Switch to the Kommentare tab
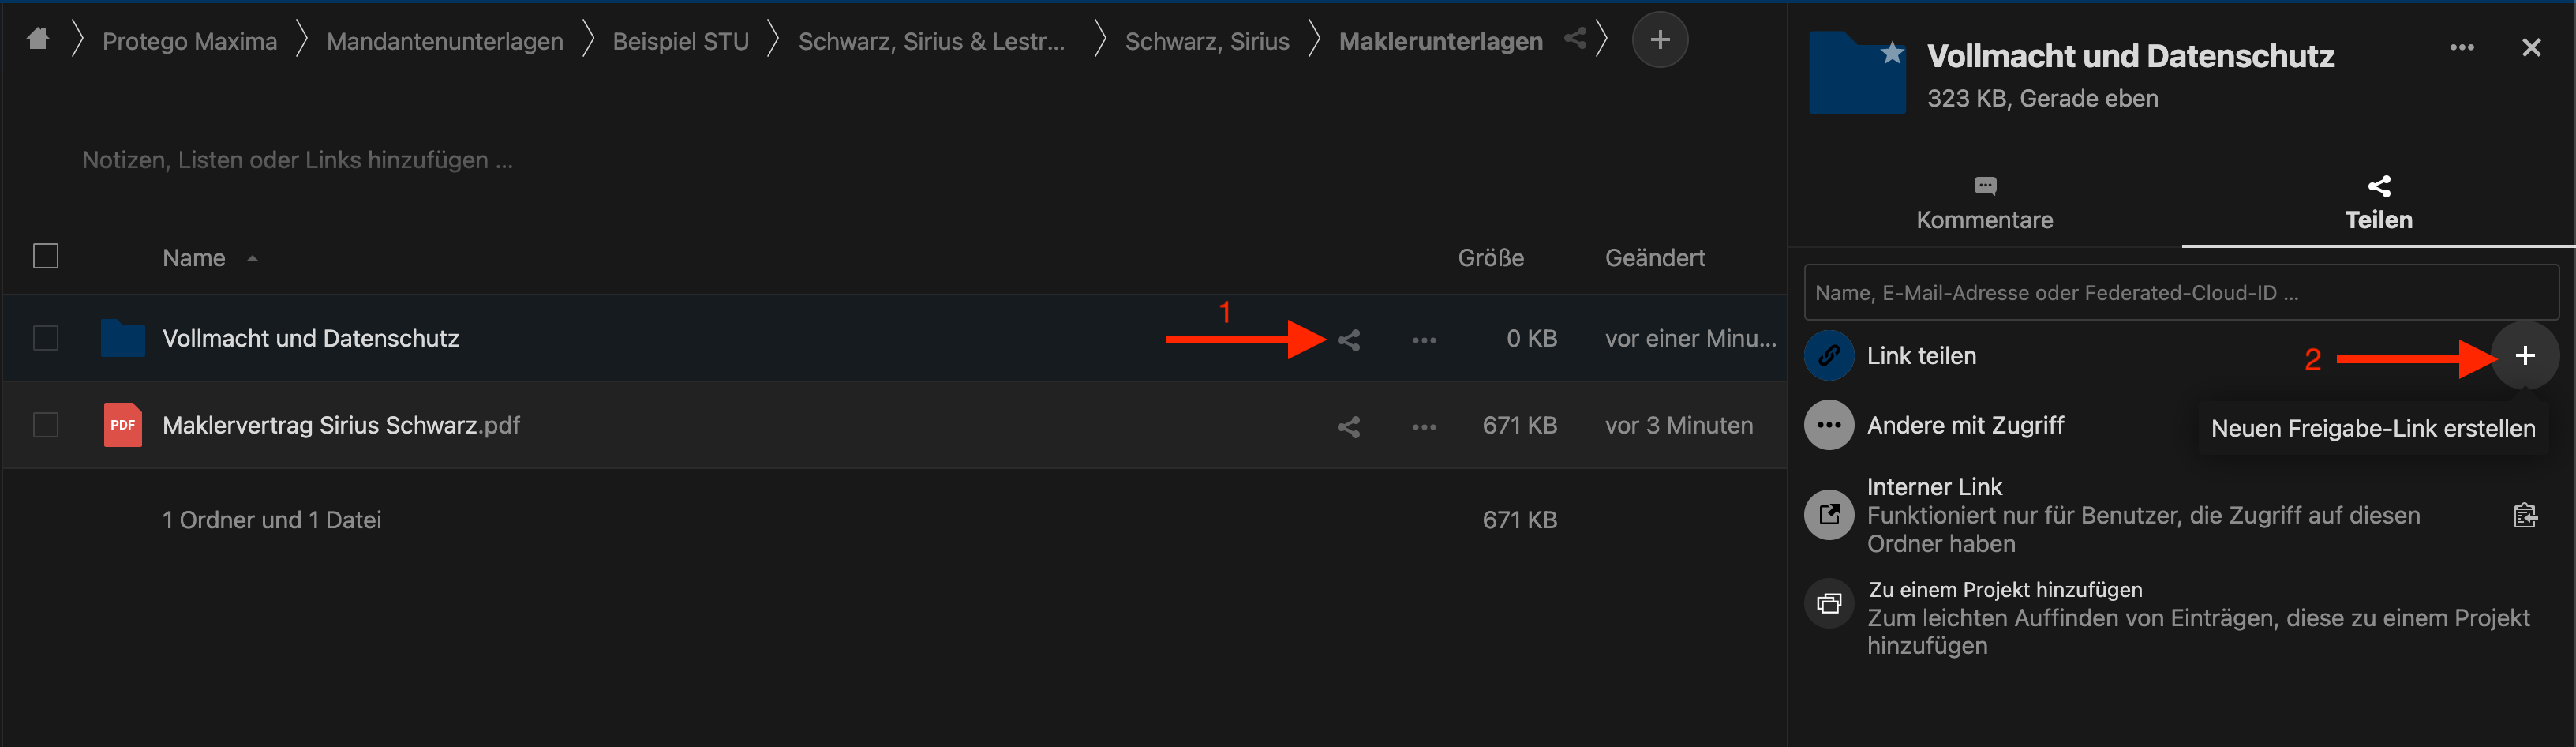 [x=1984, y=203]
